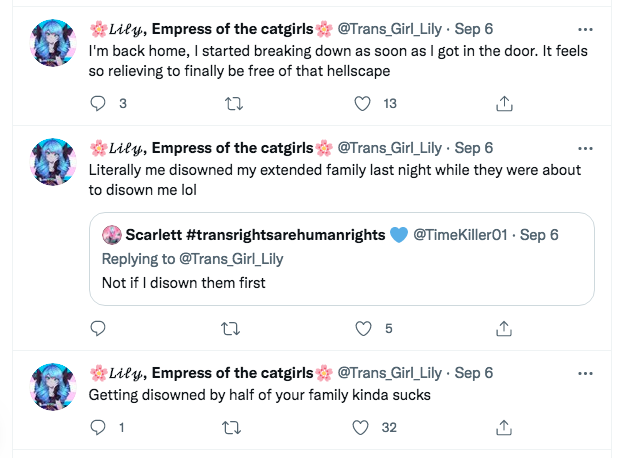Viewport: 623px width, 458px height.
Task: Open more options for the 'I'm back home' tweet
Action: coord(585,29)
